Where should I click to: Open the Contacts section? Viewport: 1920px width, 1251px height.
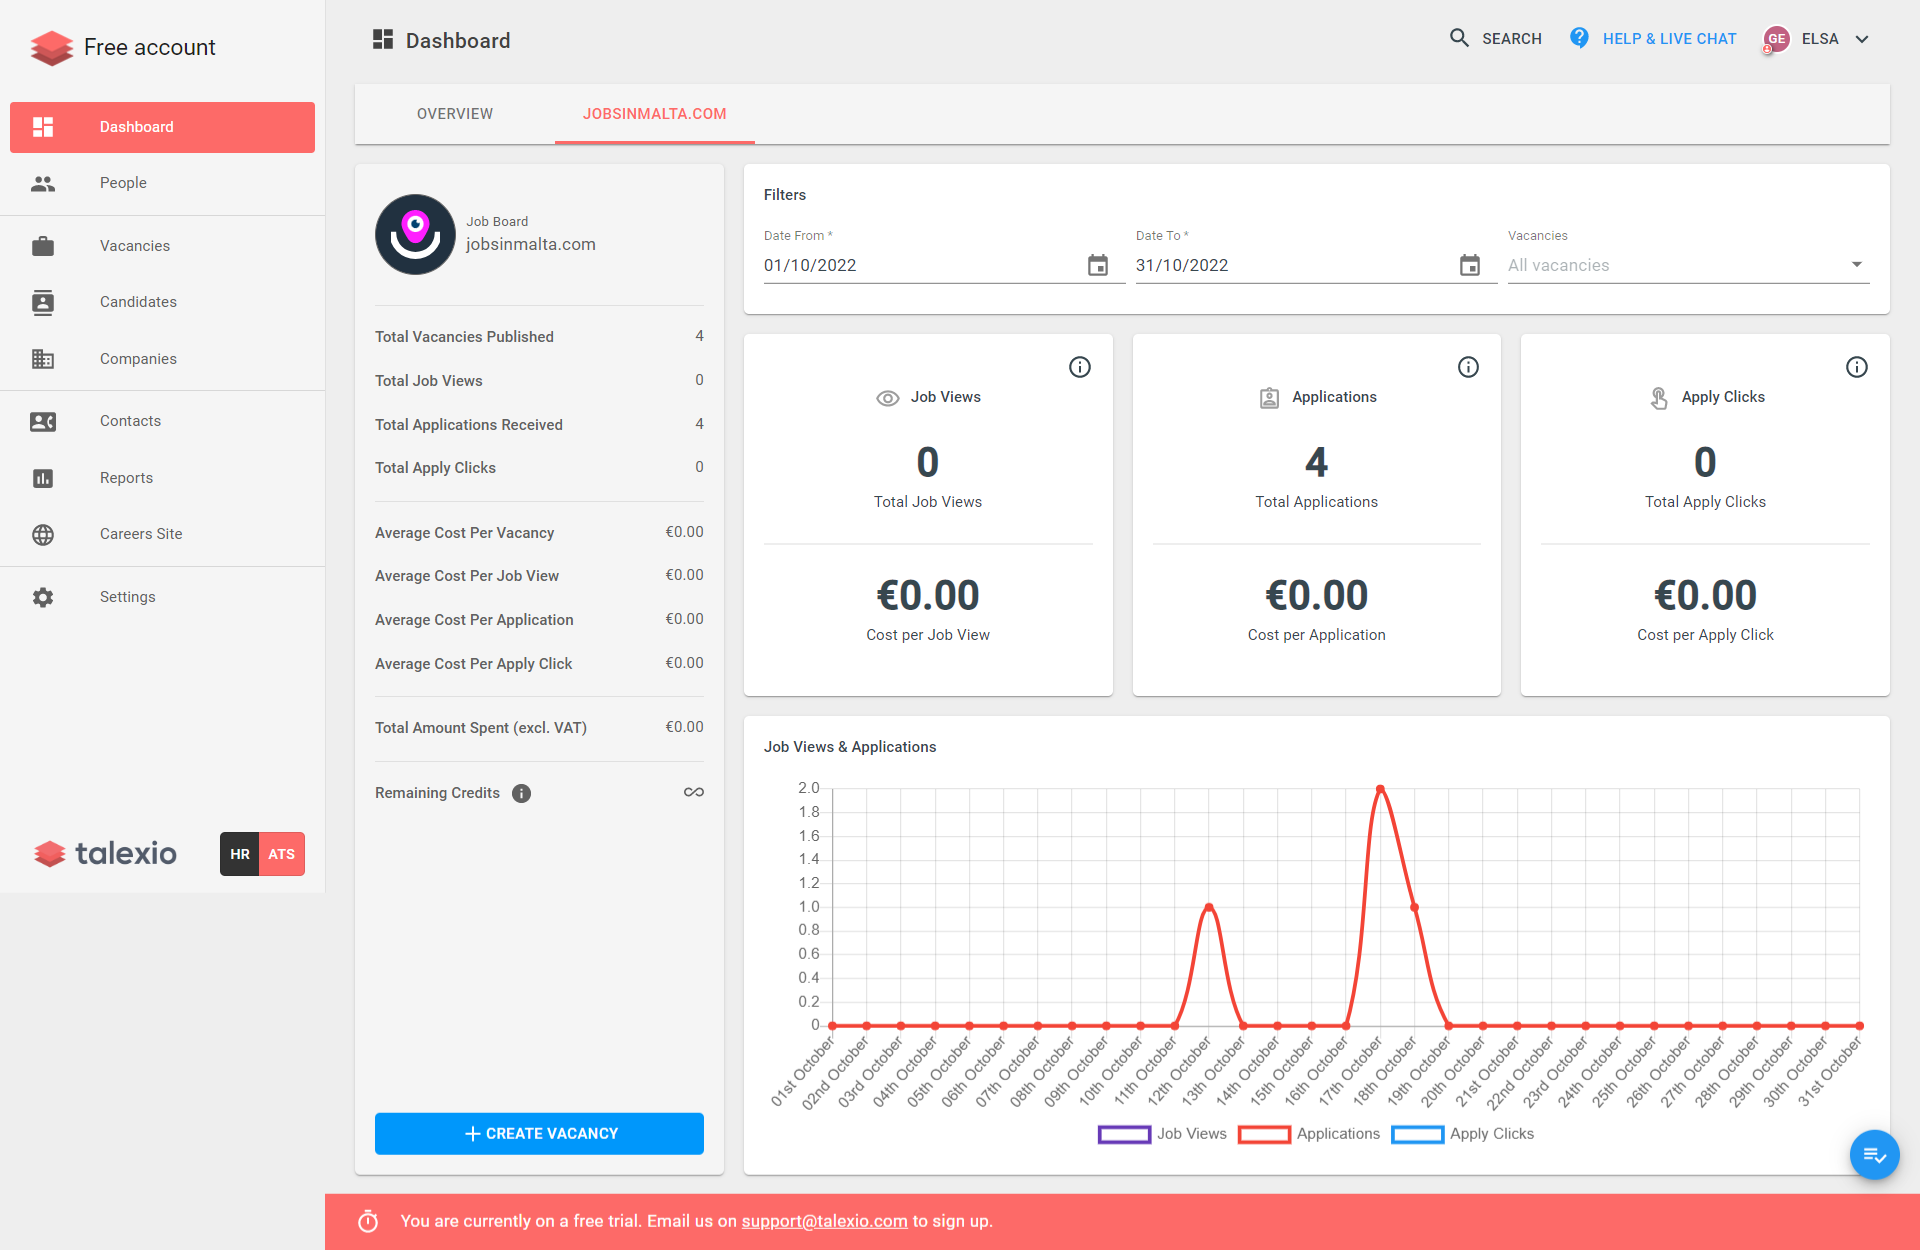(130, 420)
